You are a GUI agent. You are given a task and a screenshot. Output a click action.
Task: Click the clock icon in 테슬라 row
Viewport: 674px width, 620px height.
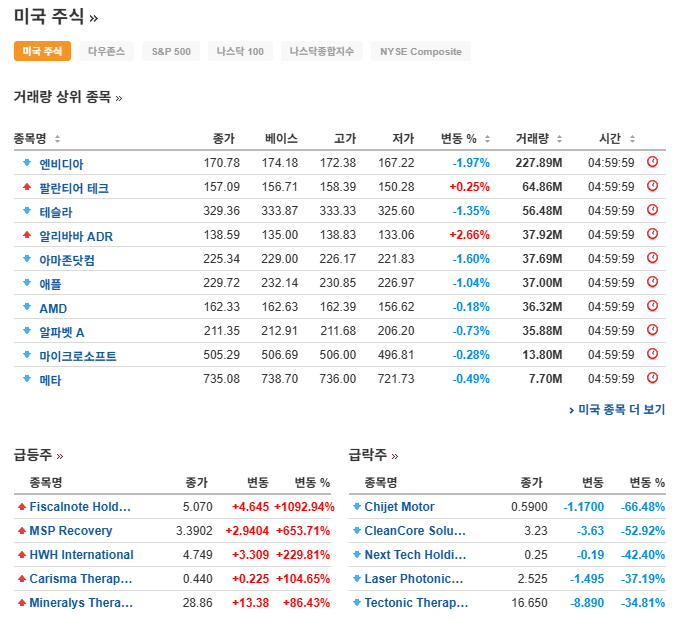click(652, 210)
